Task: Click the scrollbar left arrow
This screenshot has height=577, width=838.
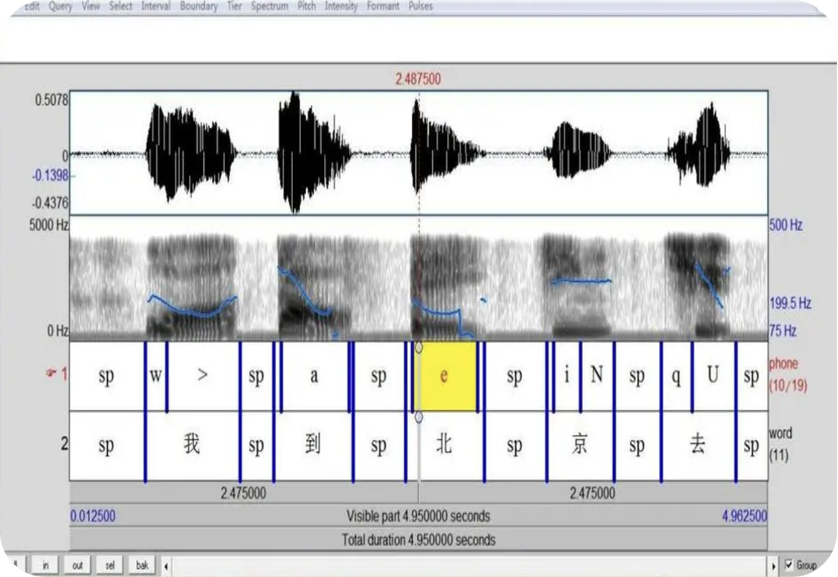Action: click(166, 566)
